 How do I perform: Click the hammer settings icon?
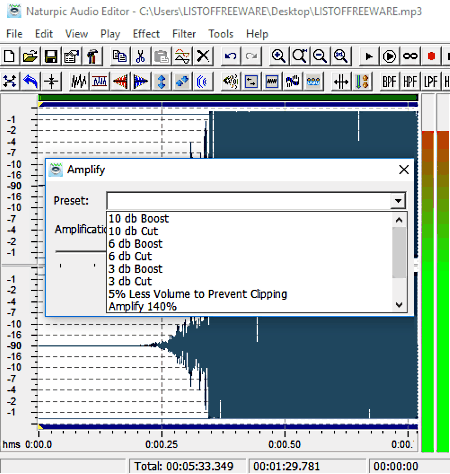click(x=92, y=56)
